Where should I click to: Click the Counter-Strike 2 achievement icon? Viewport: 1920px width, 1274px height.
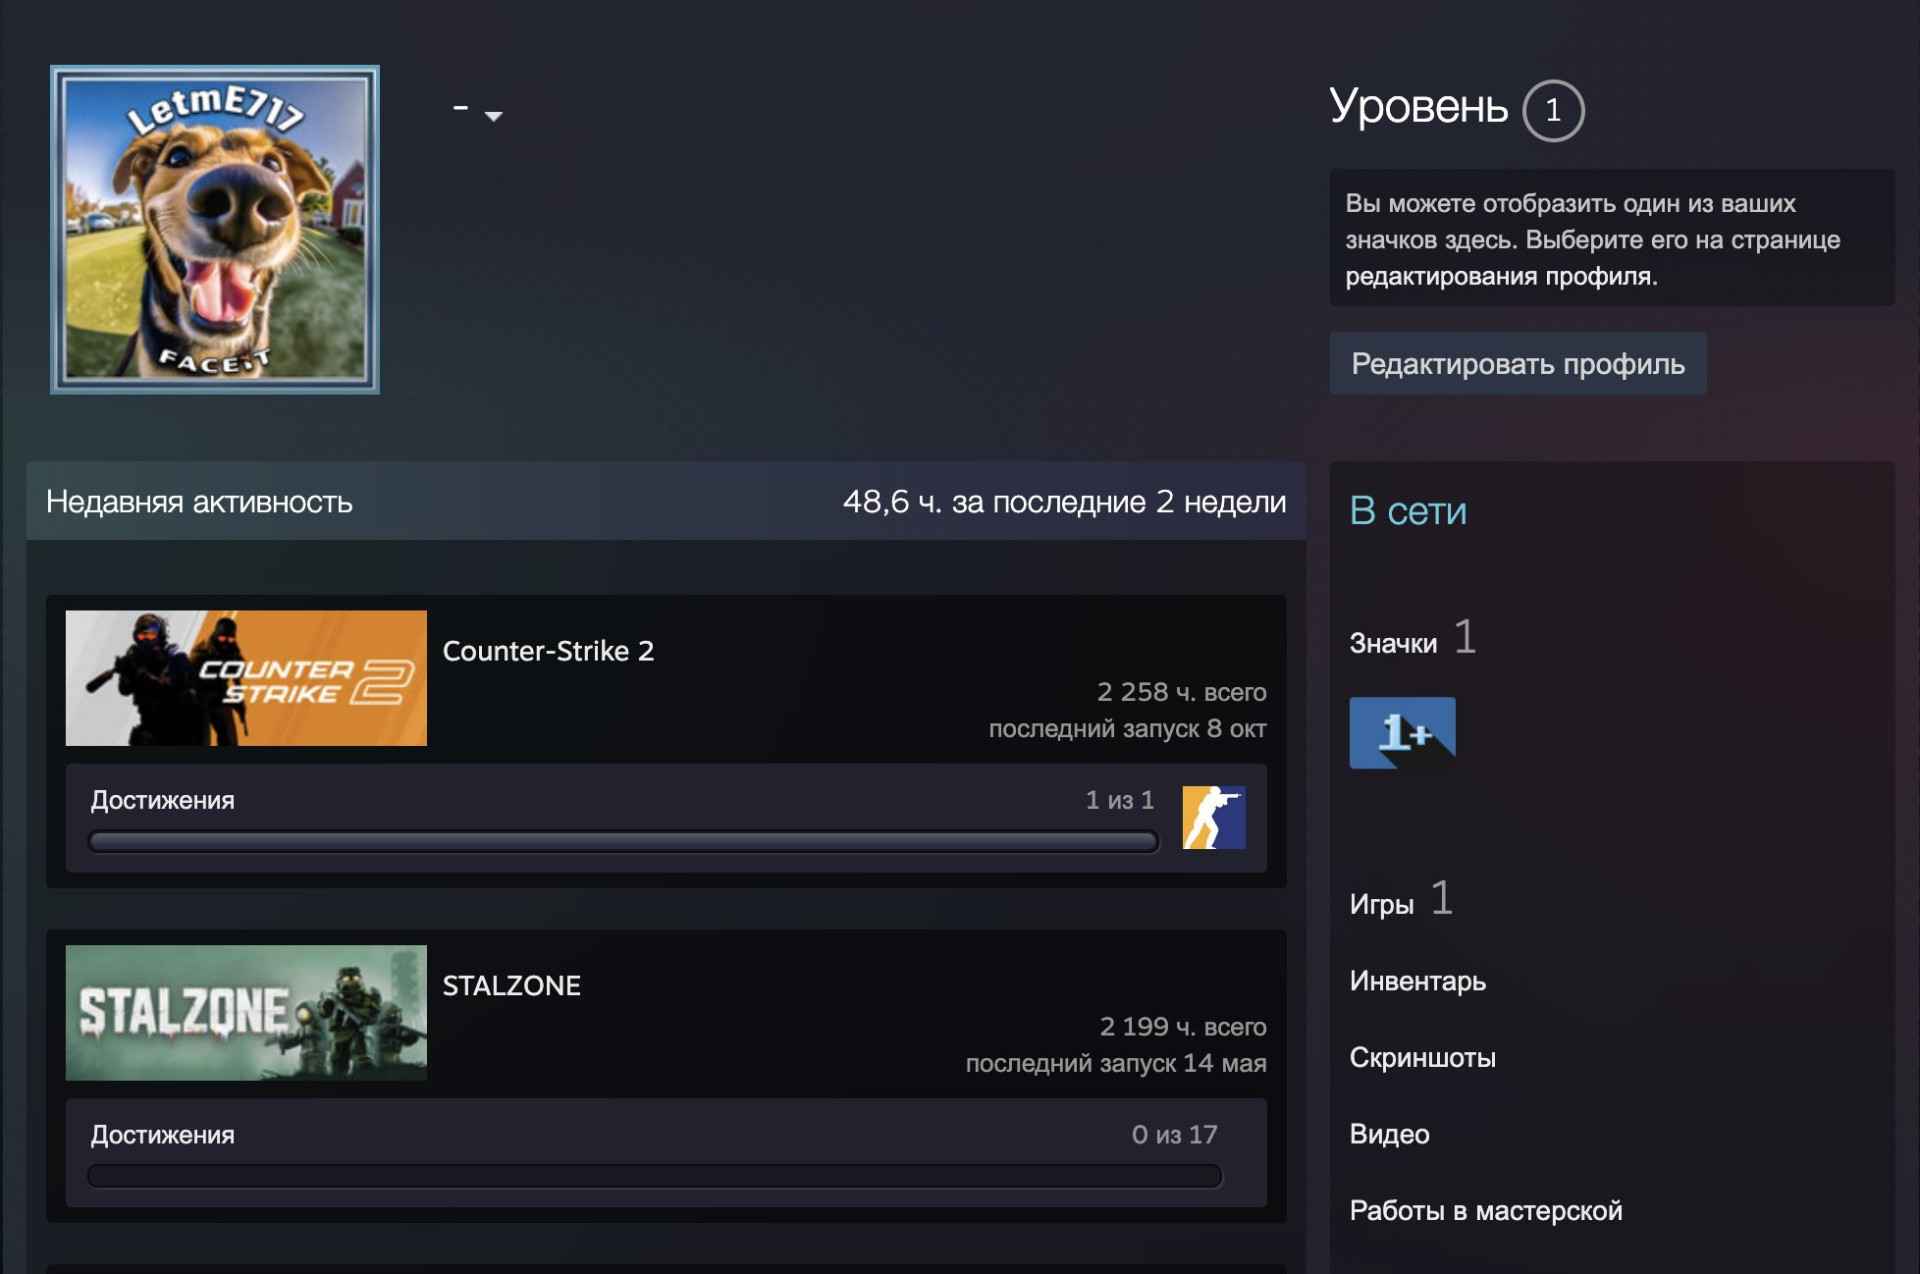tap(1214, 818)
